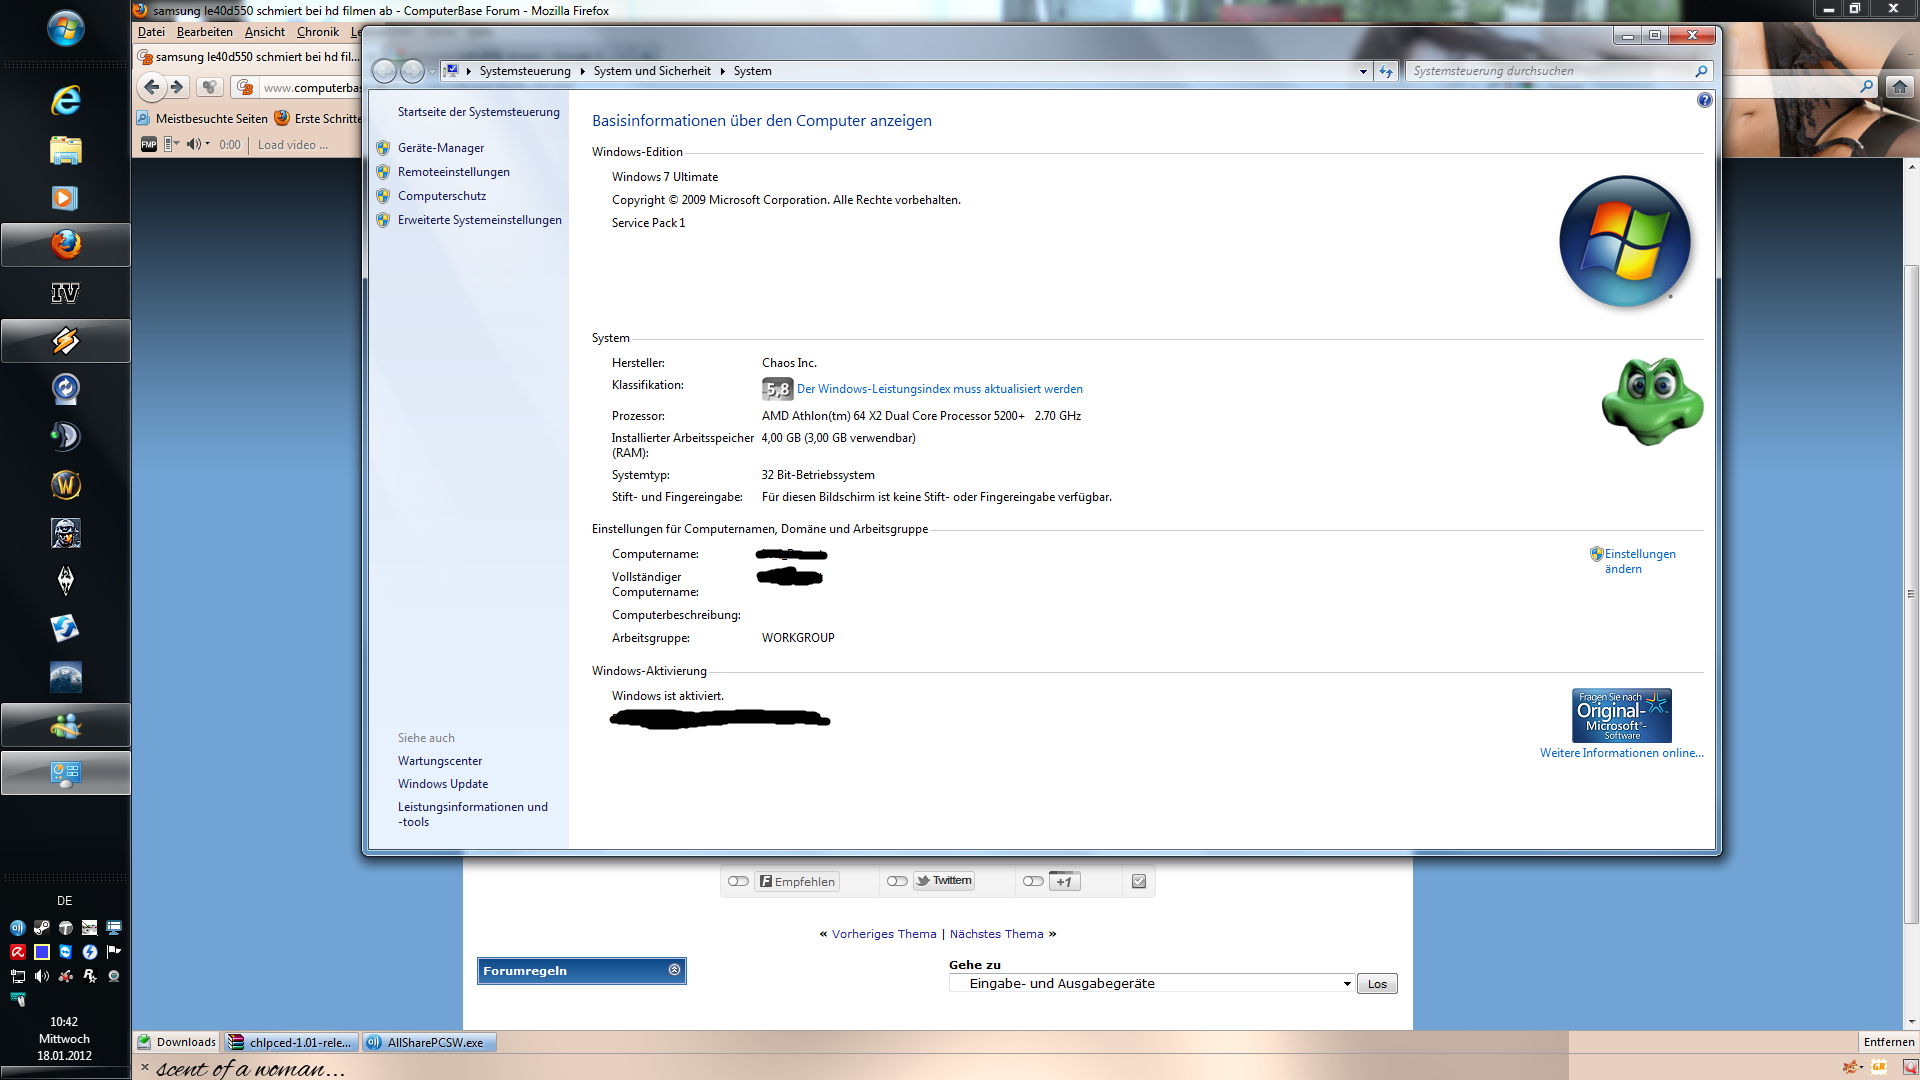
Task: Open Internet Explorer from the taskbar
Action: tap(65, 100)
